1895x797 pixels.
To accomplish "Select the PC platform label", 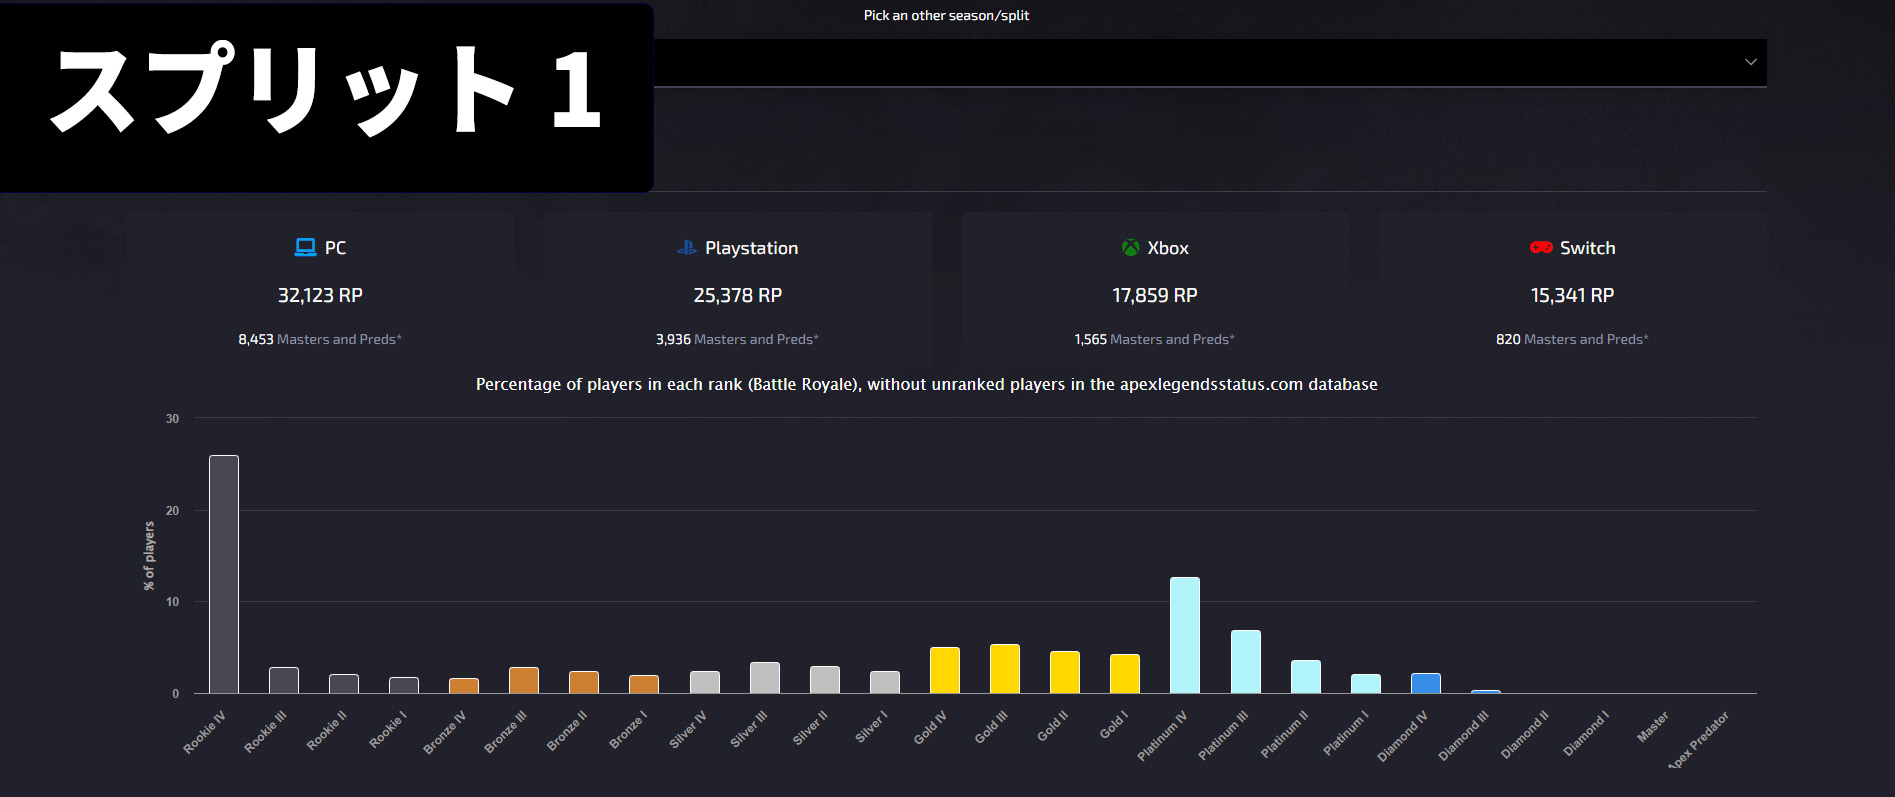I will coord(335,248).
